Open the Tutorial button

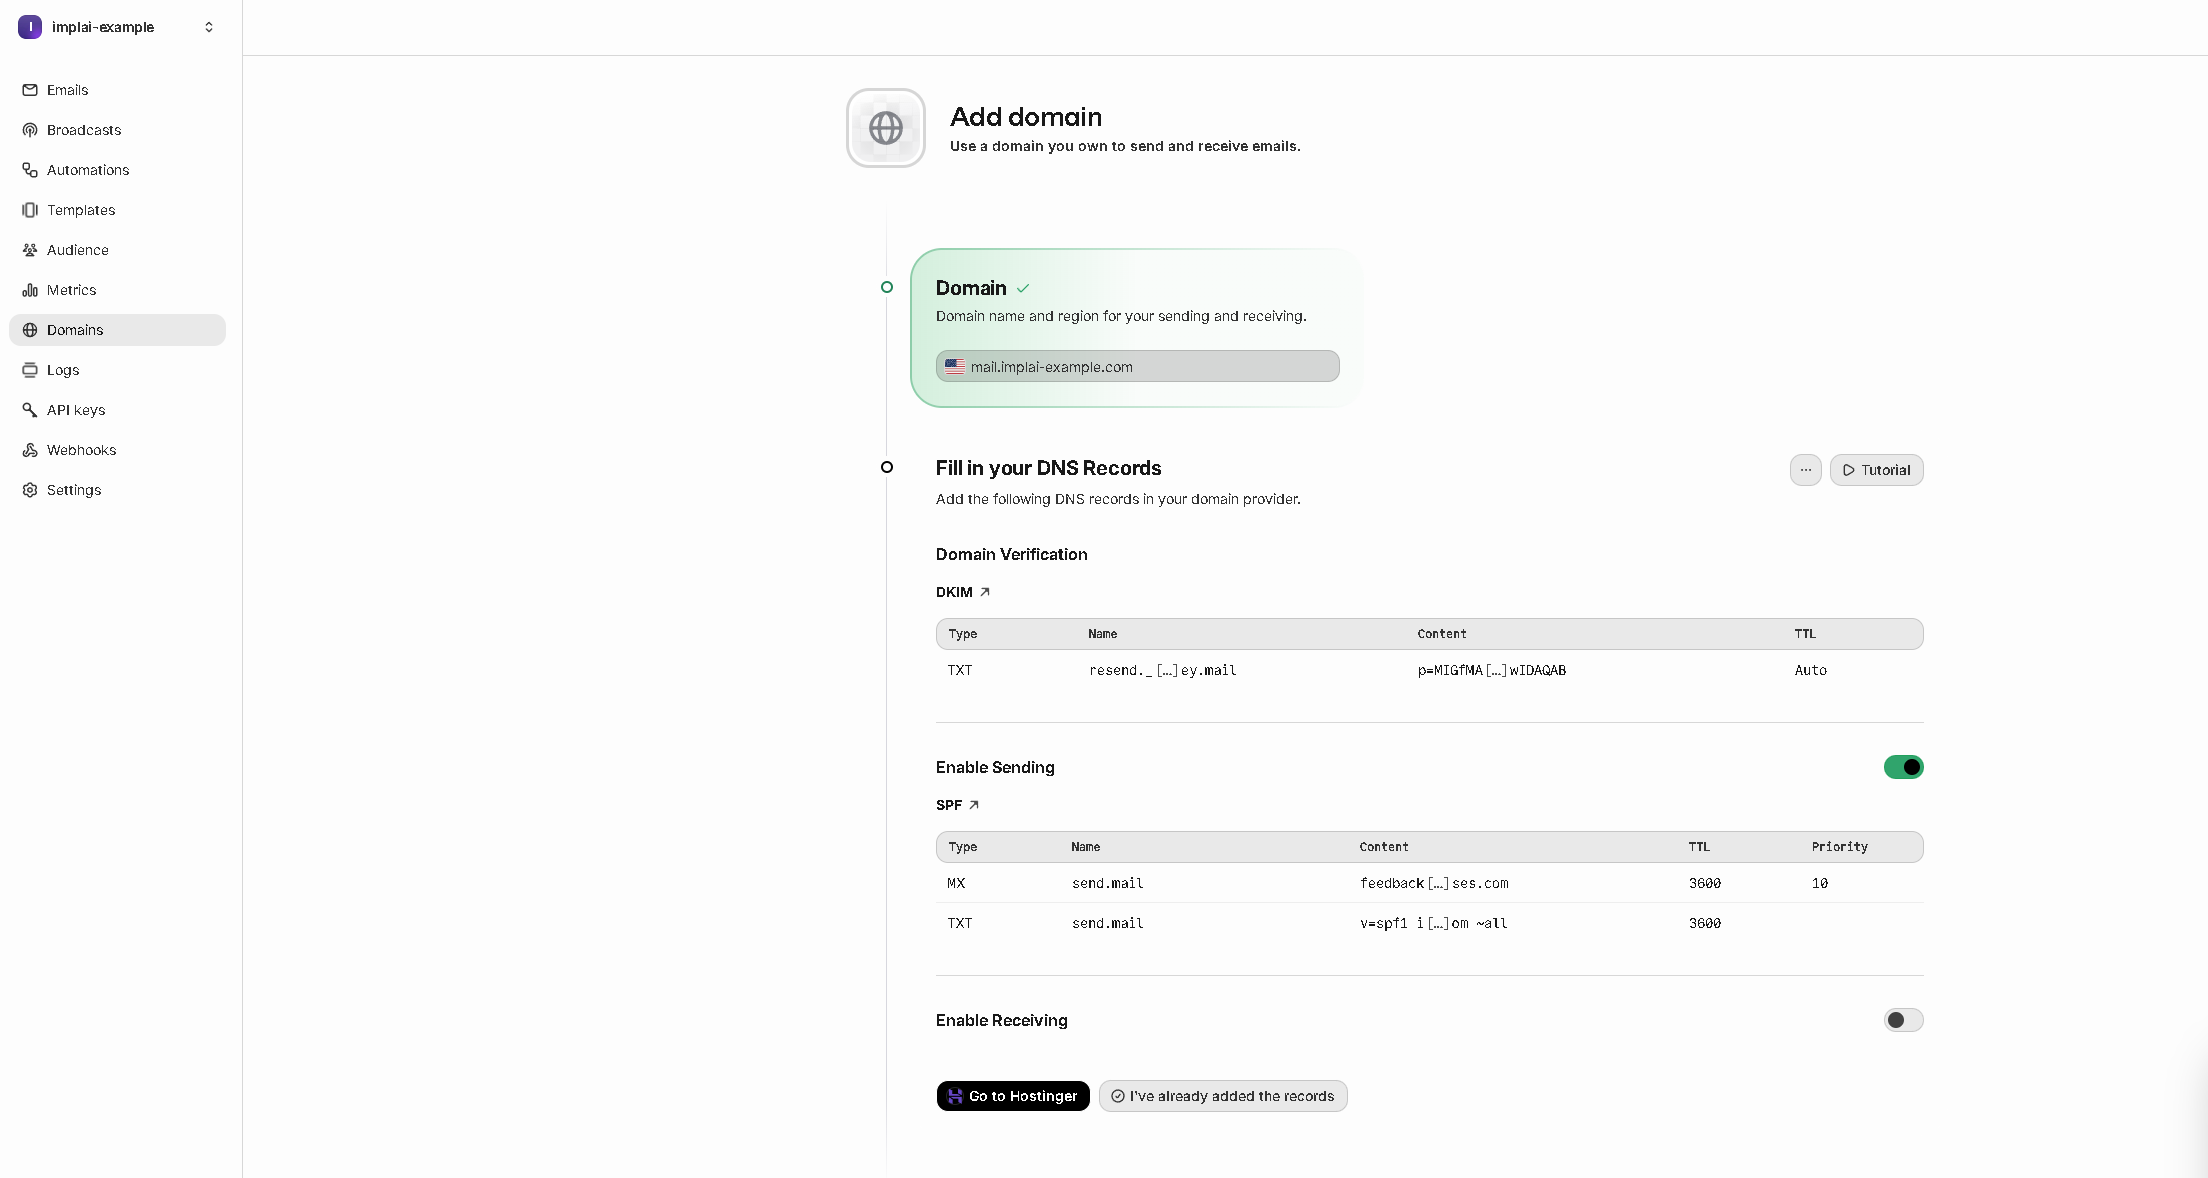coord(1877,470)
